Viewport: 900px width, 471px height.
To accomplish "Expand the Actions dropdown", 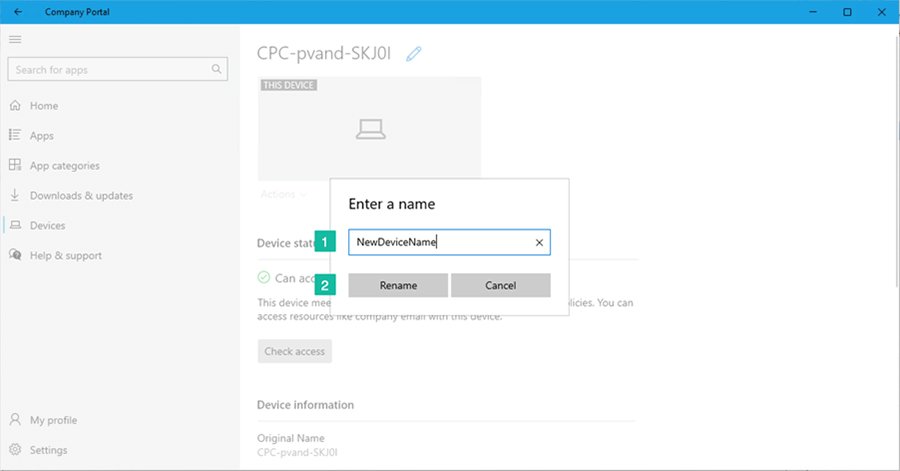I will coord(283,194).
